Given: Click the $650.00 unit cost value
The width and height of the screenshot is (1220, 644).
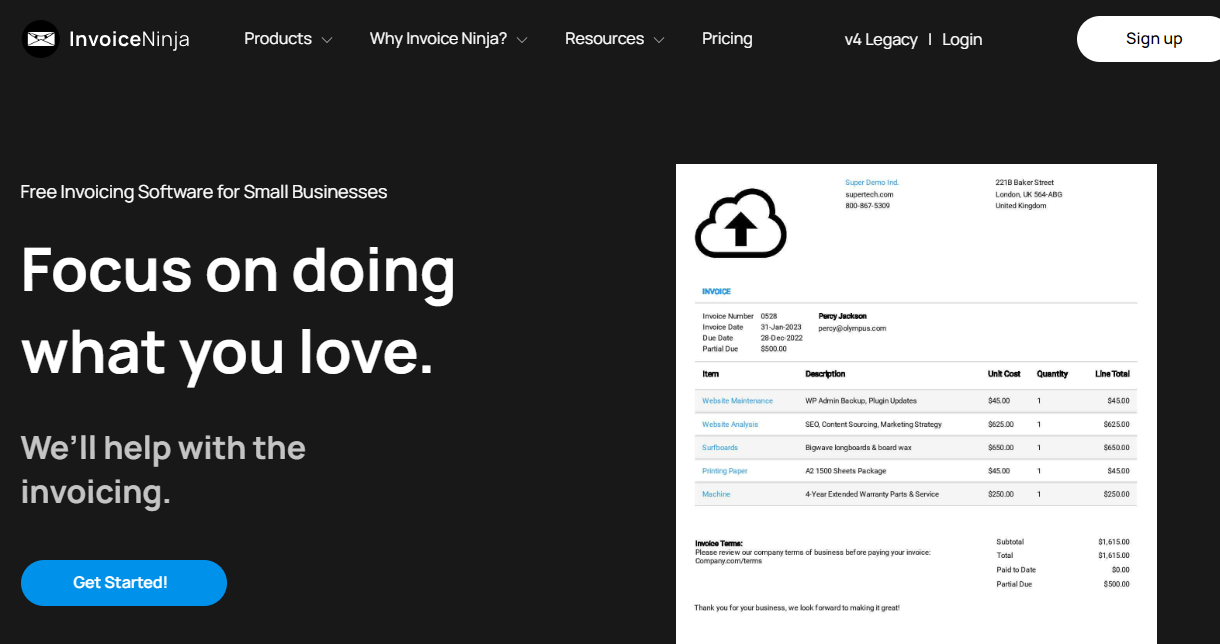Looking at the screenshot, I should (x=1000, y=448).
